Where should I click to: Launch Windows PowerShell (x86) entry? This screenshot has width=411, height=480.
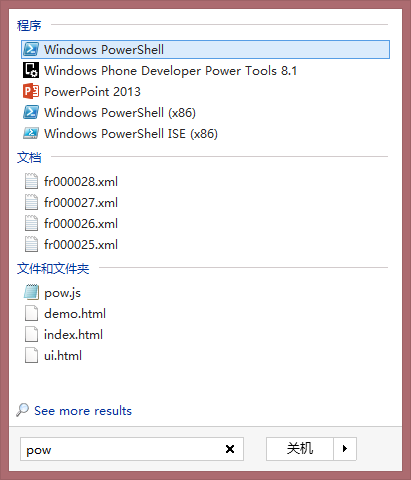coord(120,113)
